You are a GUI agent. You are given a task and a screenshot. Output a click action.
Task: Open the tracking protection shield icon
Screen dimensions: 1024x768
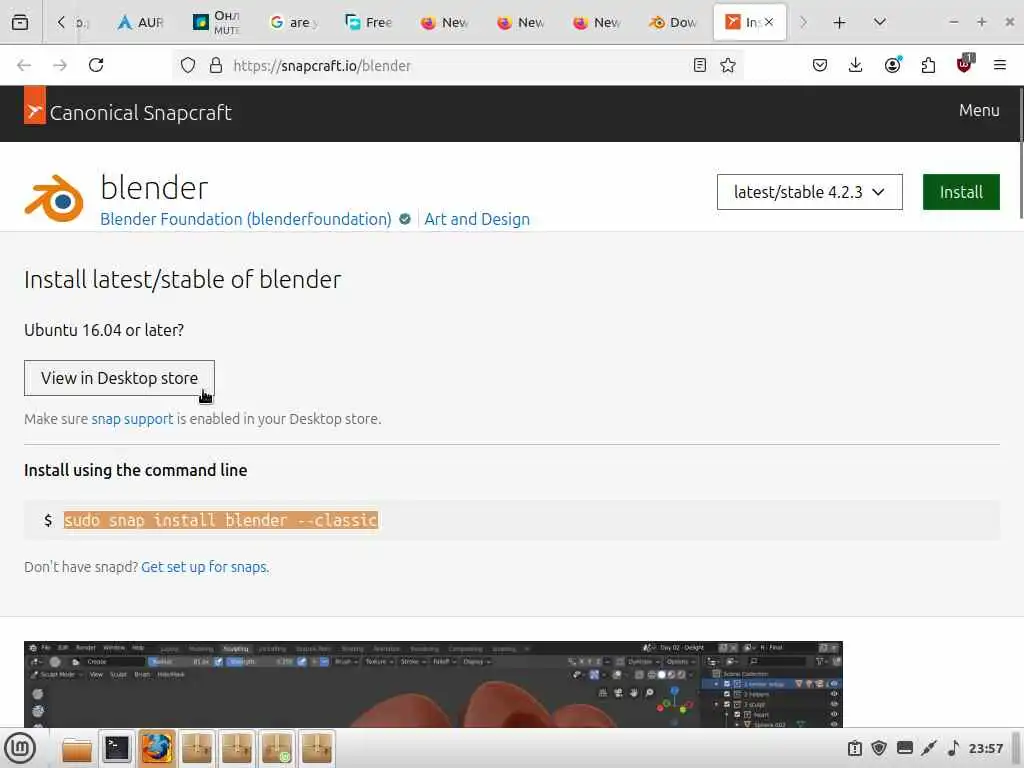click(188, 65)
